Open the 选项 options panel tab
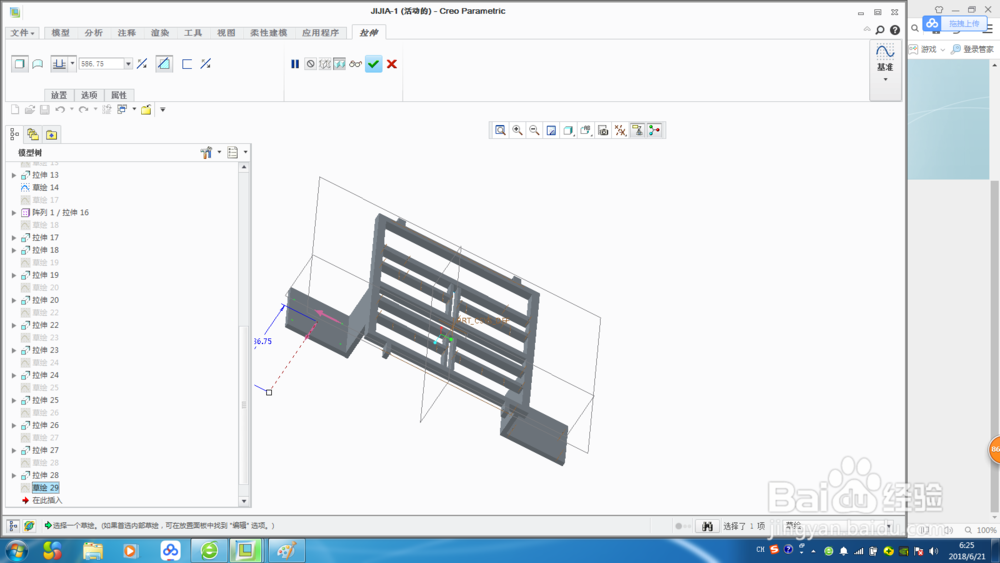Image resolution: width=1000 pixels, height=563 pixels. pos(89,95)
